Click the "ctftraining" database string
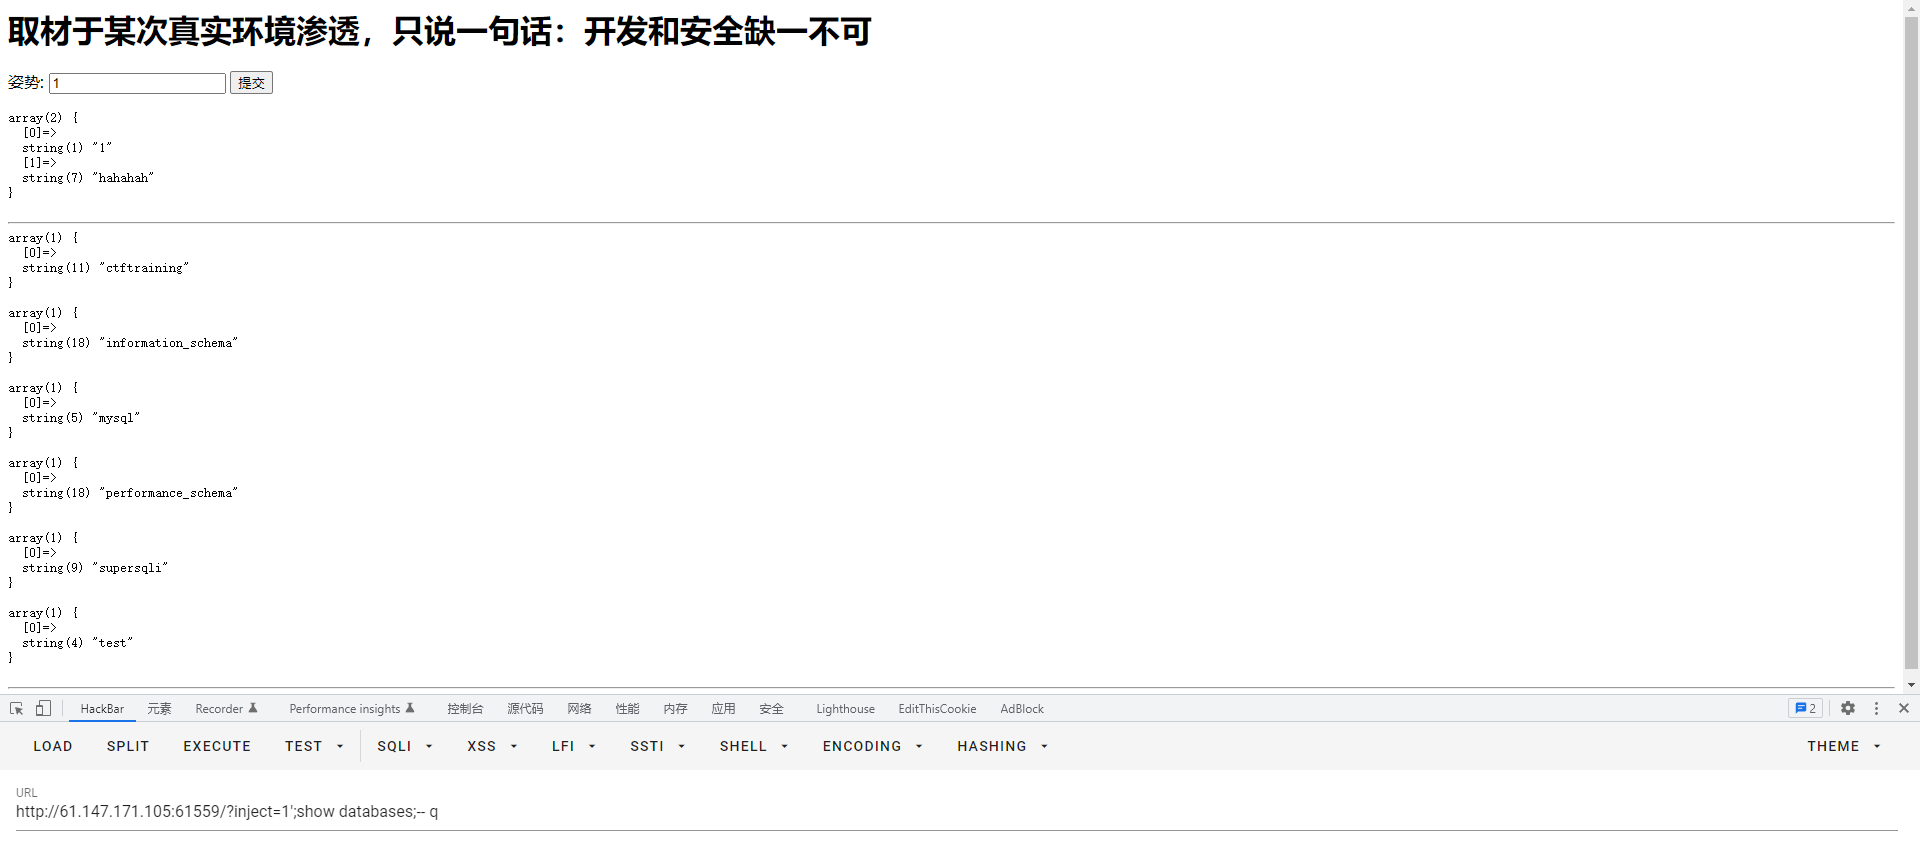The image size is (1920, 848). (144, 268)
